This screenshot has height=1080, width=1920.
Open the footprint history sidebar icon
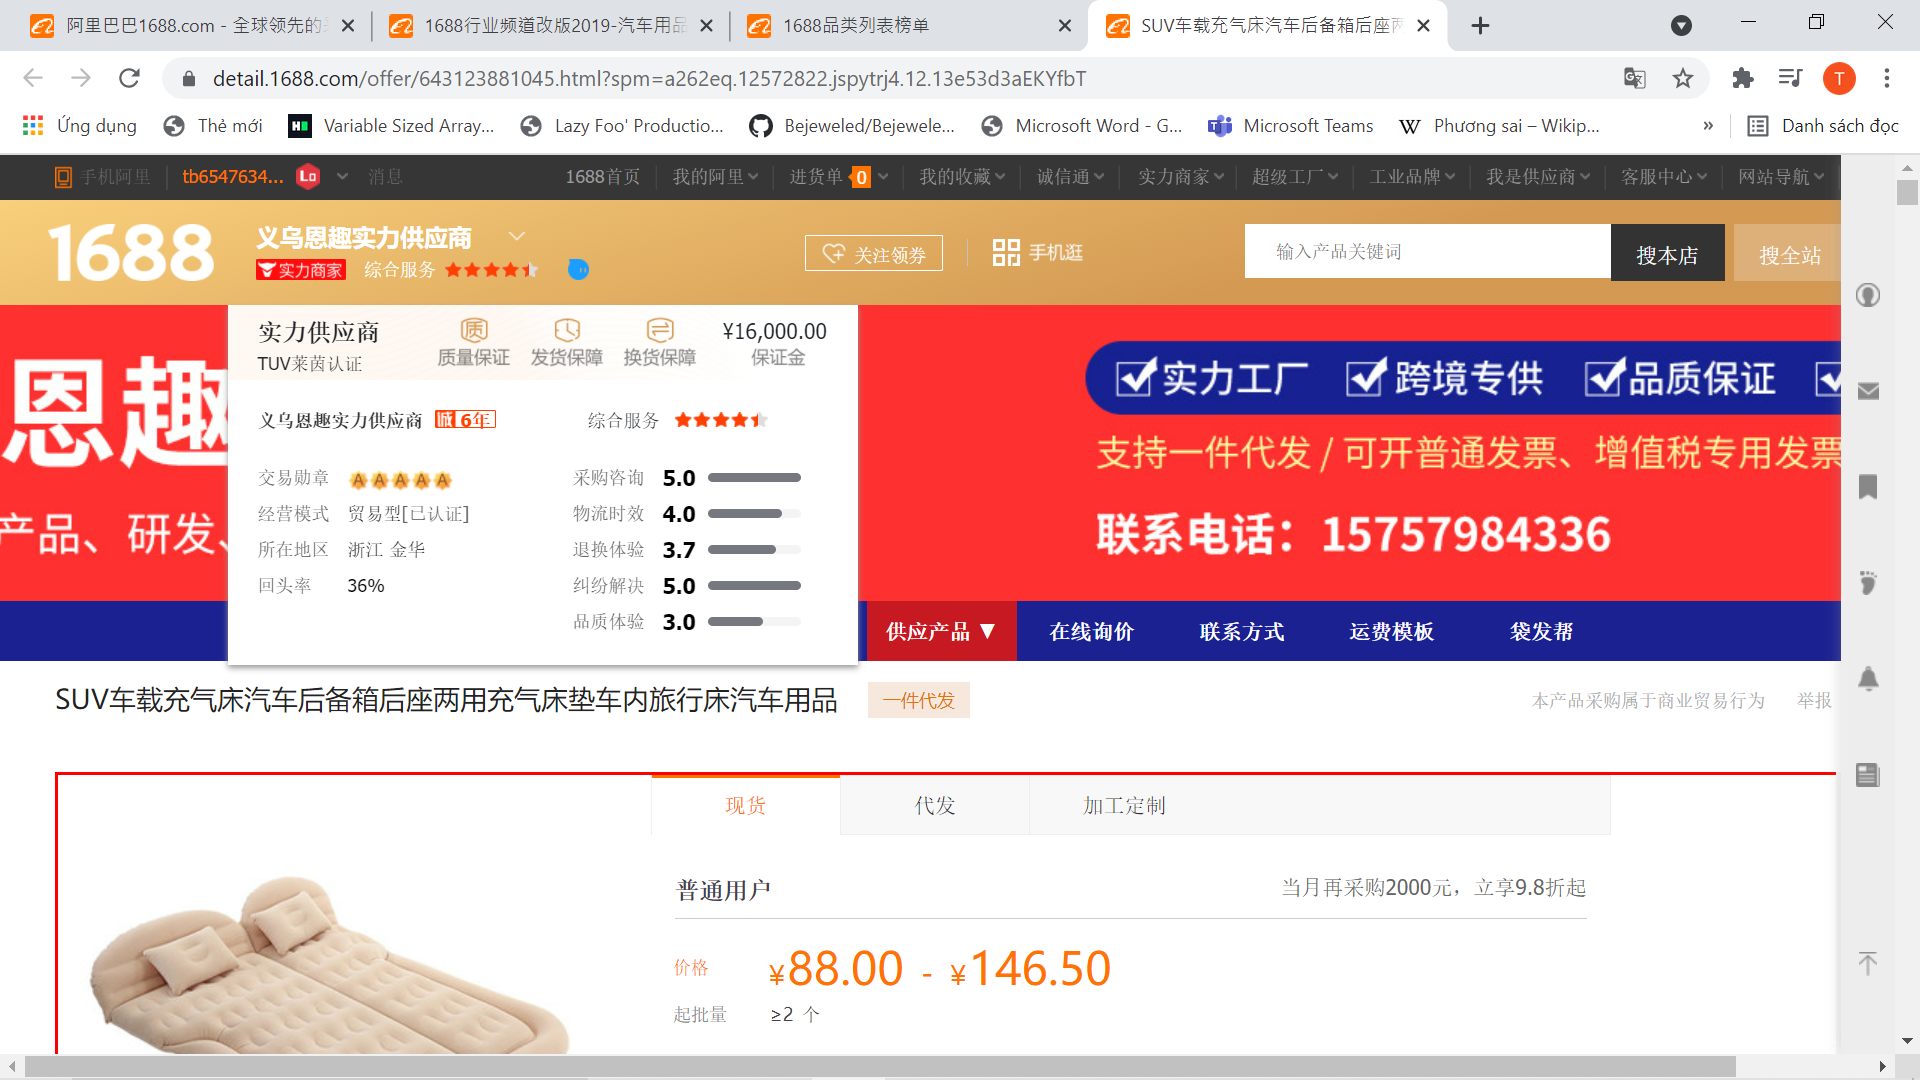click(x=1868, y=583)
